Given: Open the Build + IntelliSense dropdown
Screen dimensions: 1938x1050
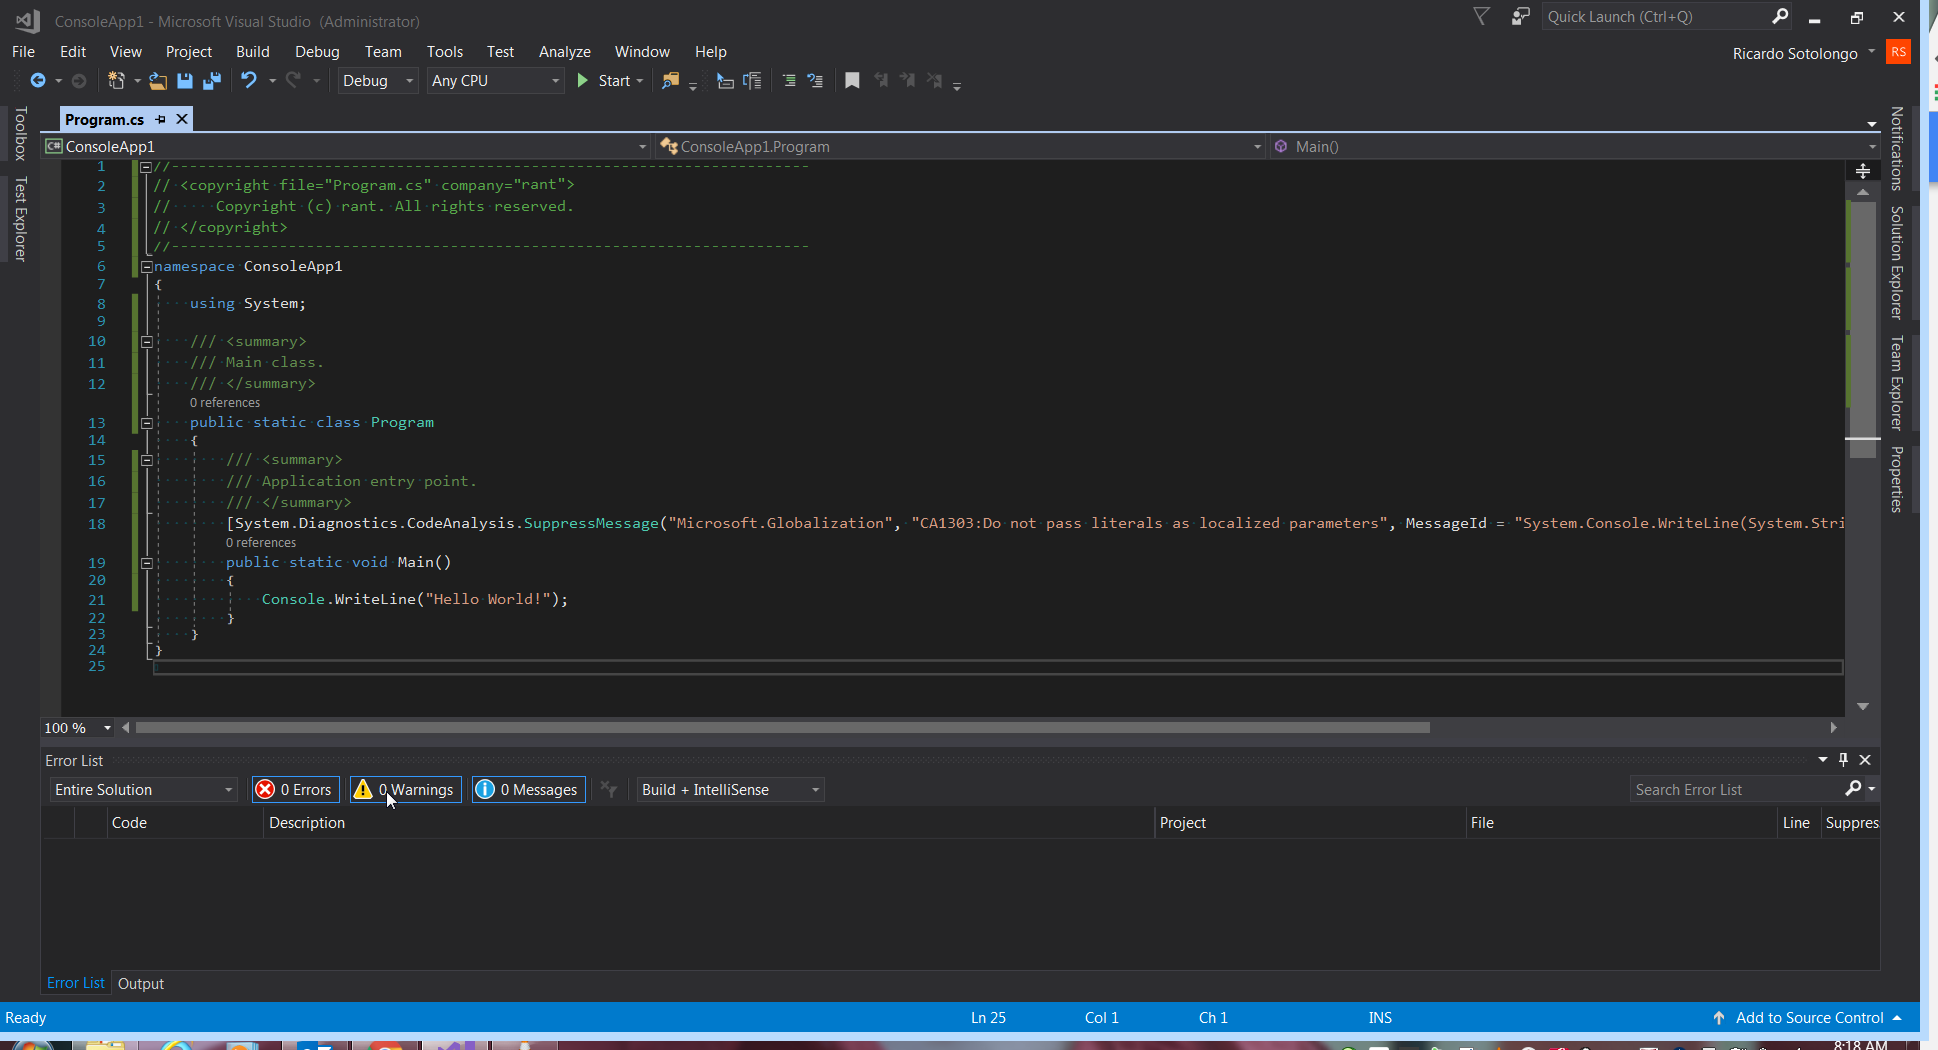Looking at the screenshot, I should tap(730, 789).
